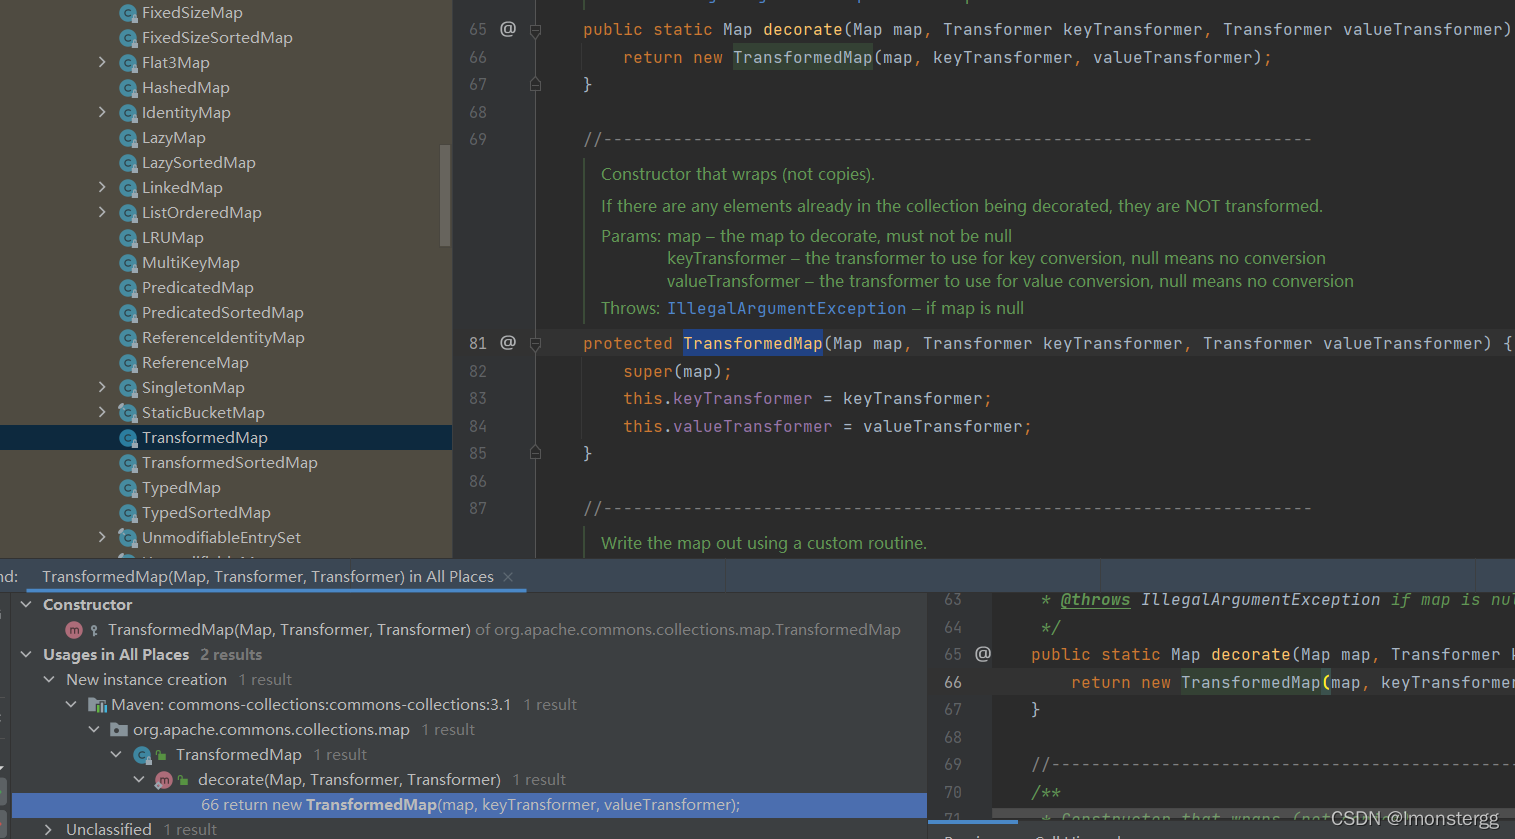The width and height of the screenshot is (1515, 839).
Task: Expand the StaticBucketMap node
Action: 102,412
